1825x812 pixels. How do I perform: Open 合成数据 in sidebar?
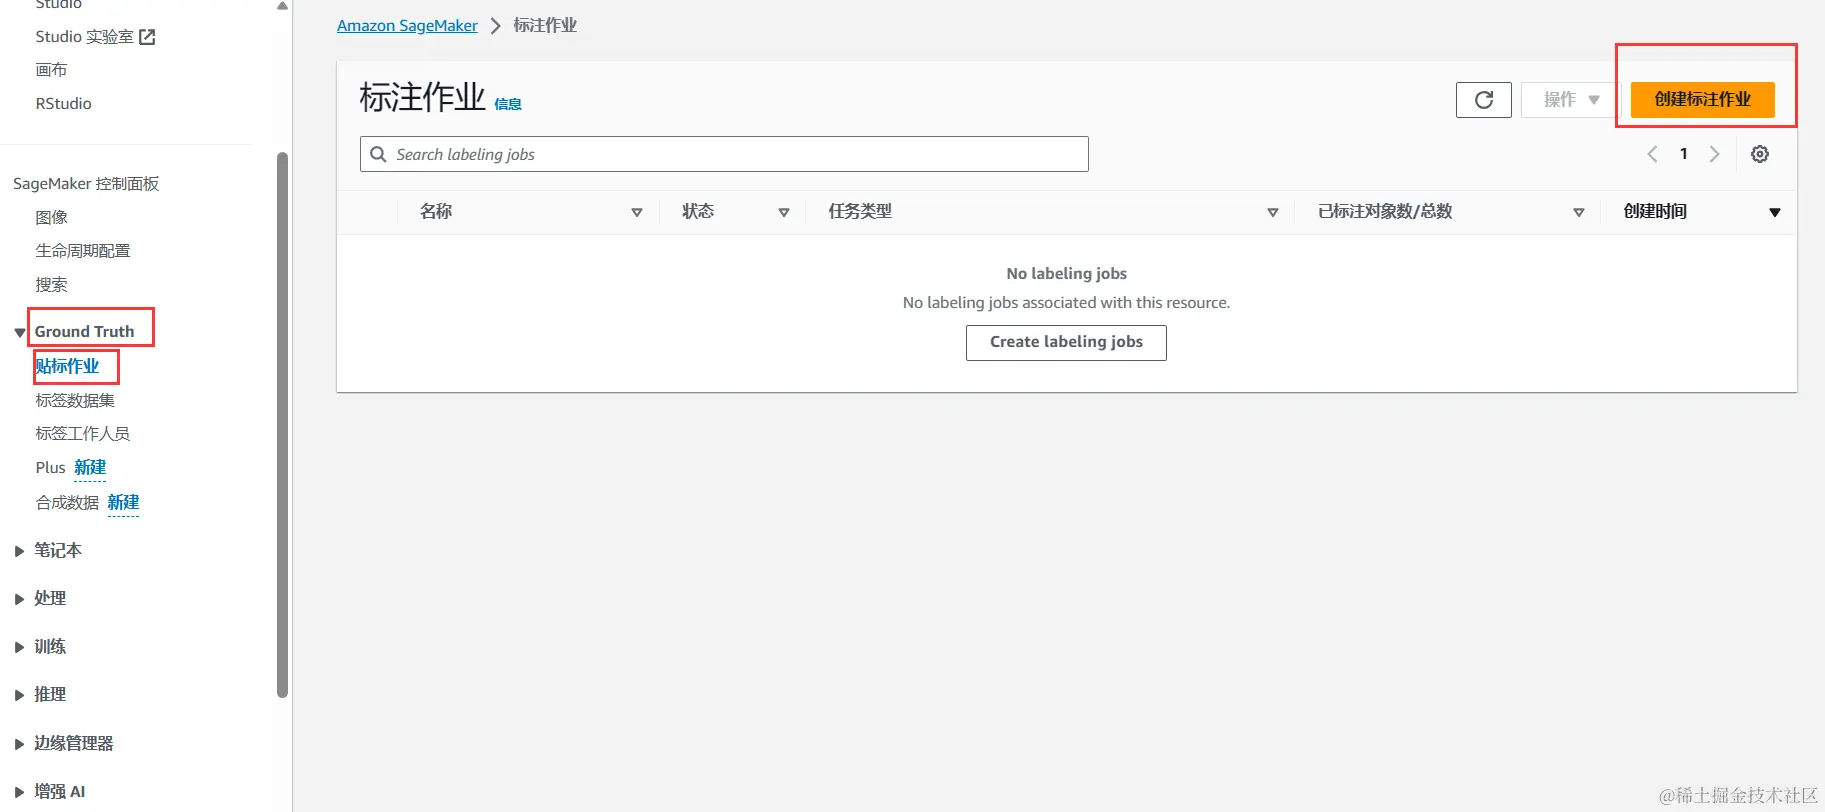pos(67,502)
